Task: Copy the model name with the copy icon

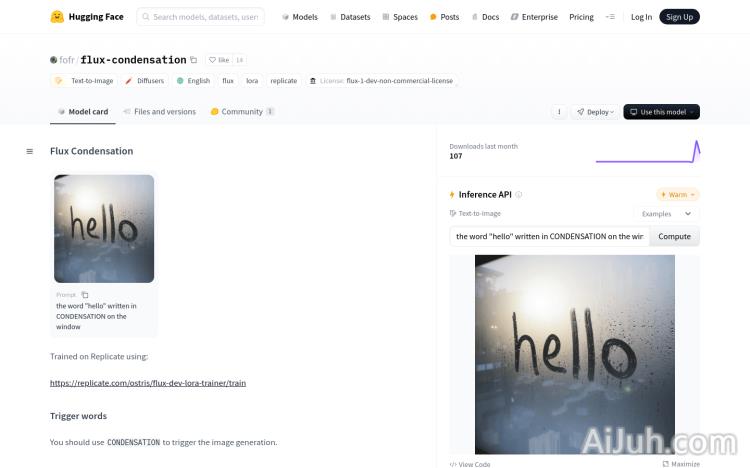Action: [194, 60]
